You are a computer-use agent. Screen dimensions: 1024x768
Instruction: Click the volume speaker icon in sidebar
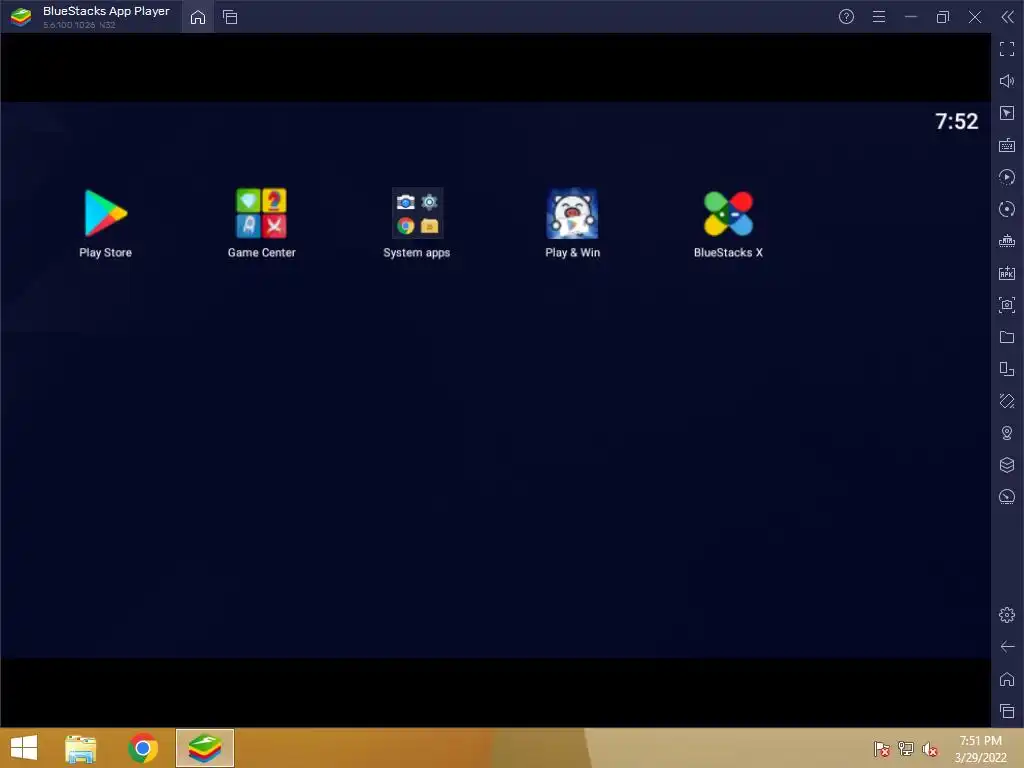1007,81
